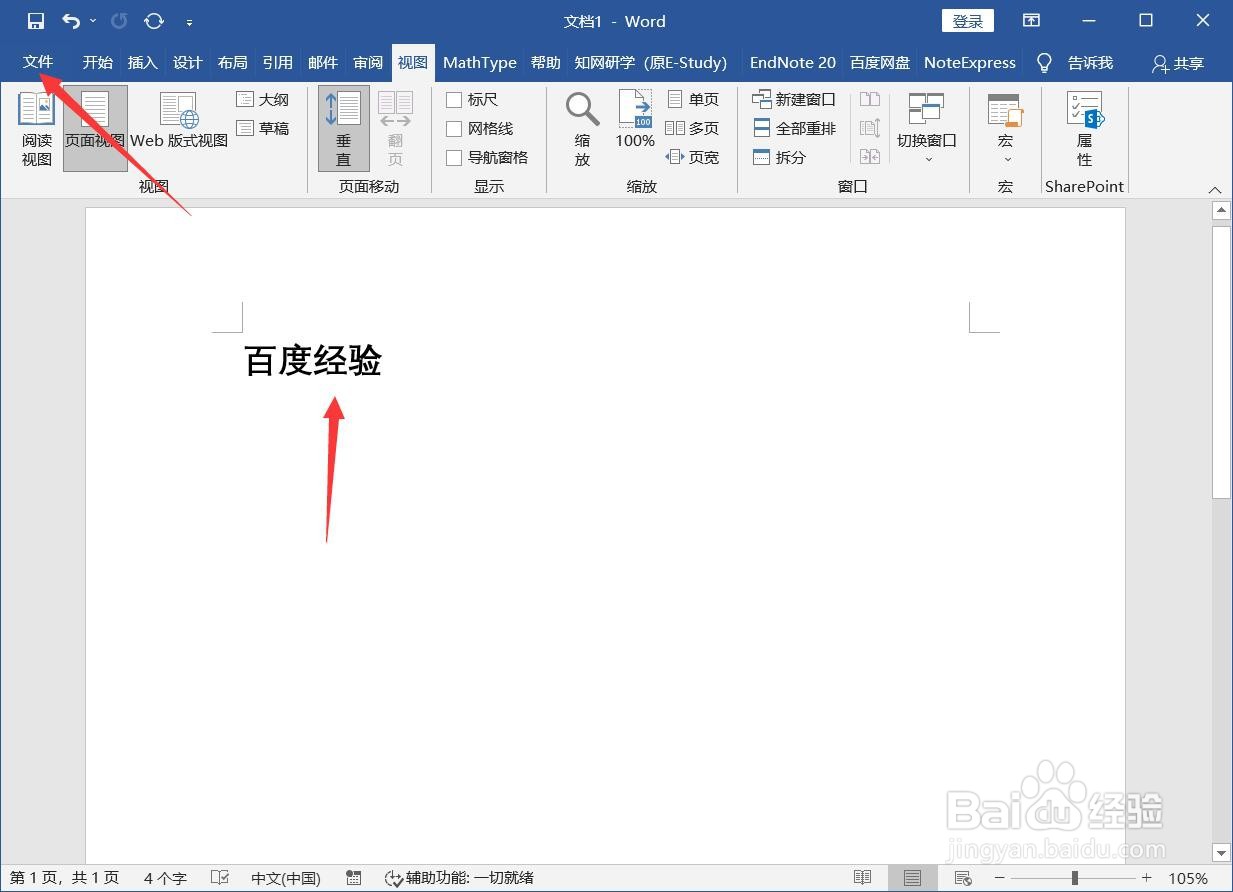Open the MathType tab
Viewport: 1233px width, 892px height.
tap(480, 62)
